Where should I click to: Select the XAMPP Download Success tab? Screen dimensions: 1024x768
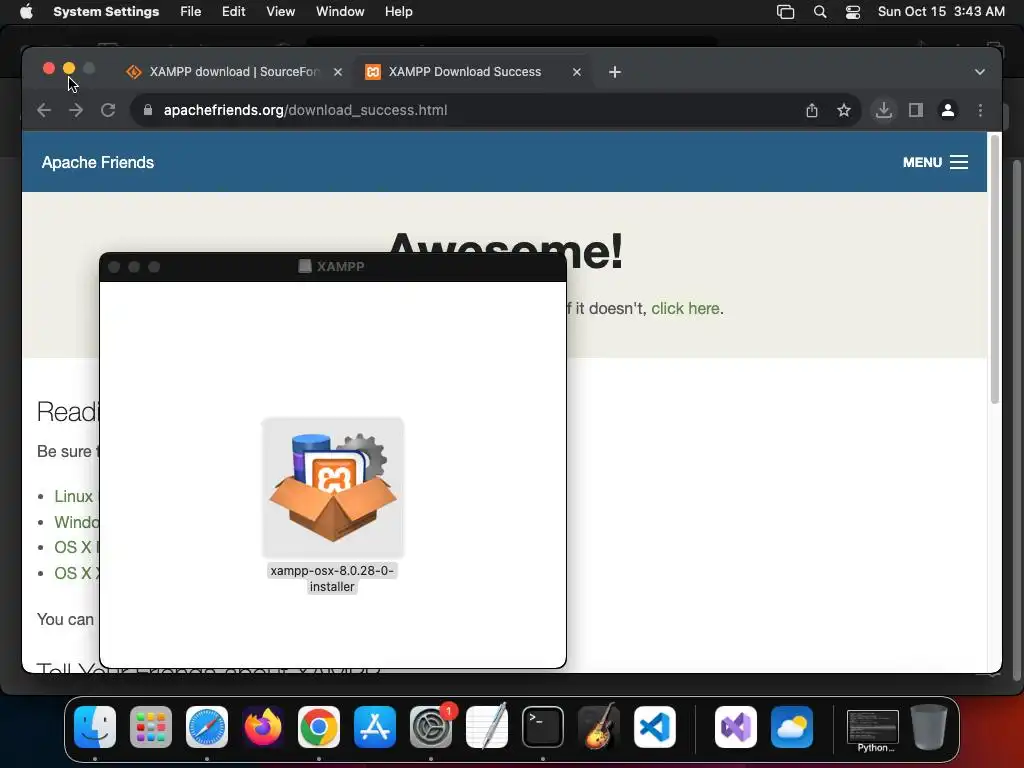click(473, 72)
